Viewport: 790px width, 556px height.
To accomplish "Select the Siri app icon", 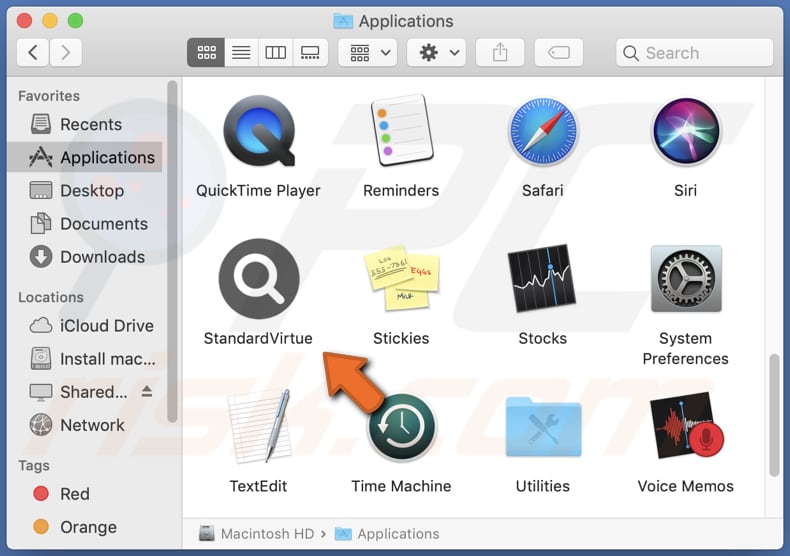I will [686, 131].
